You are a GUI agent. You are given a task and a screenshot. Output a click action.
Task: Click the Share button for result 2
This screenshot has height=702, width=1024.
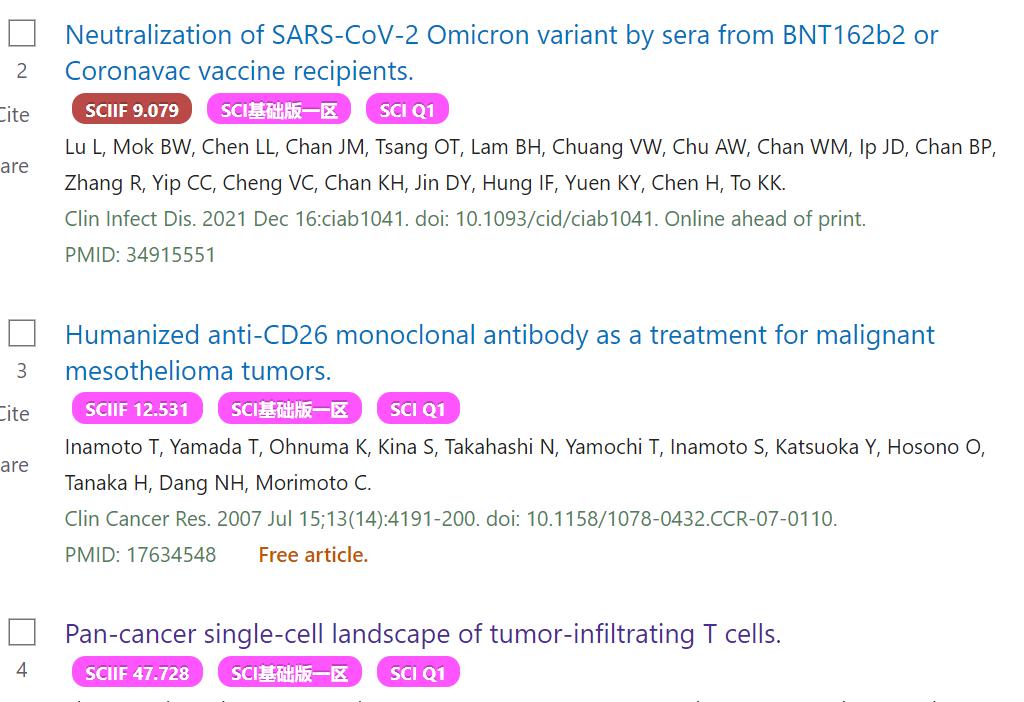(x=14, y=166)
